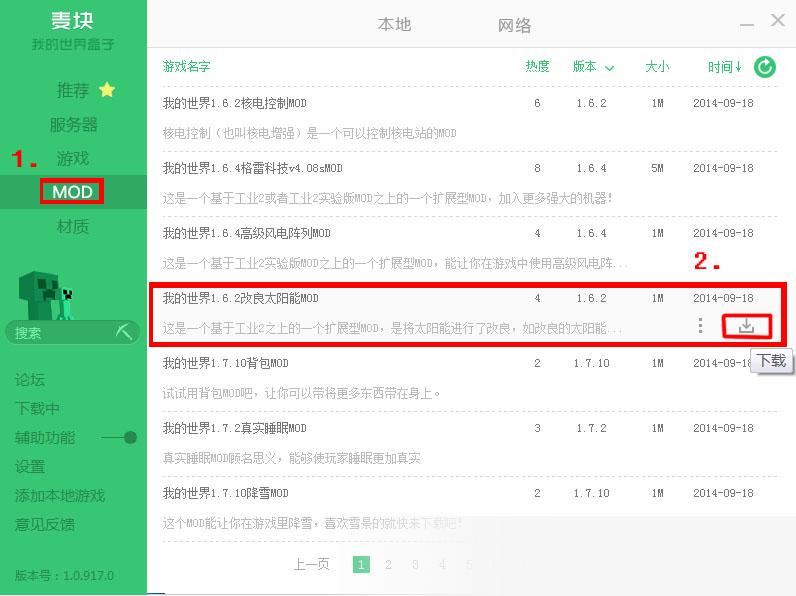796x596 pixels.
Task: Click the 版本号：1.0.917.0 text
Action: click(64, 575)
